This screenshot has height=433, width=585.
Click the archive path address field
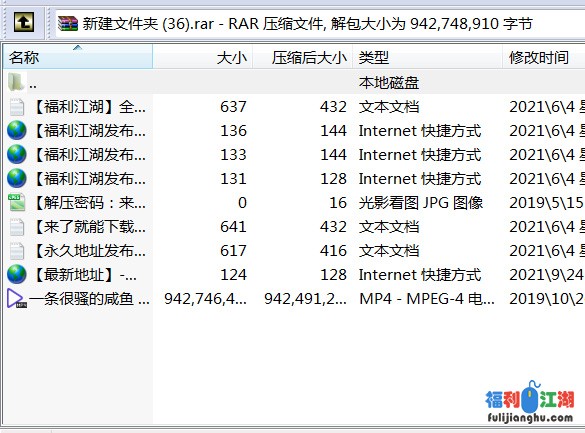tap(320, 23)
